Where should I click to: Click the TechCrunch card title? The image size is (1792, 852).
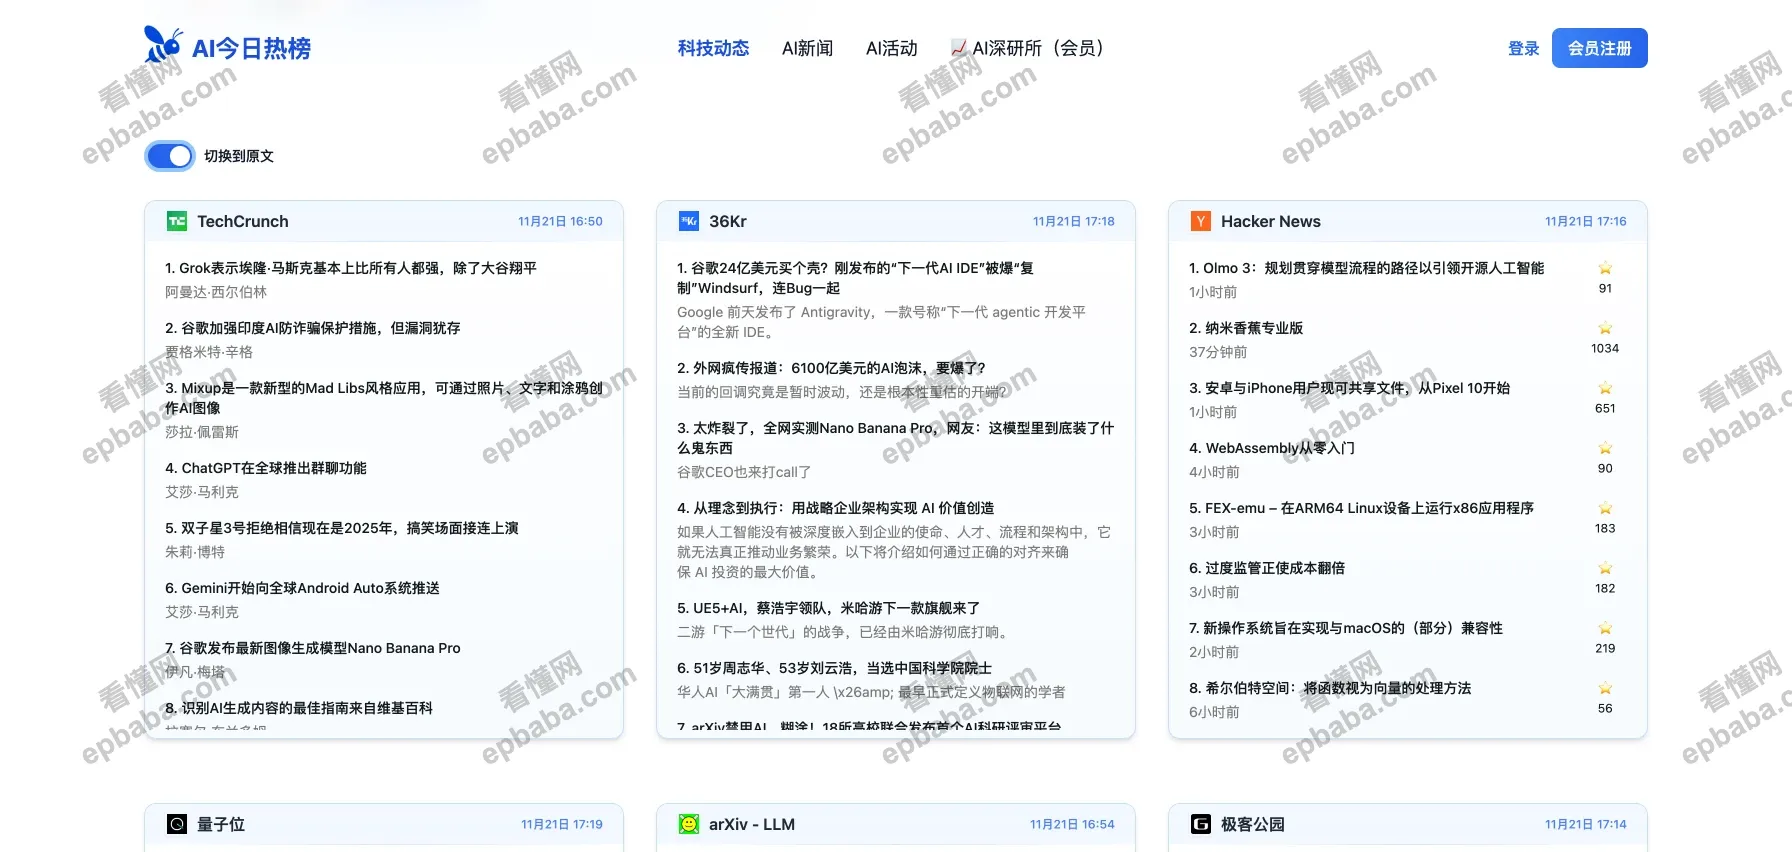coord(243,221)
